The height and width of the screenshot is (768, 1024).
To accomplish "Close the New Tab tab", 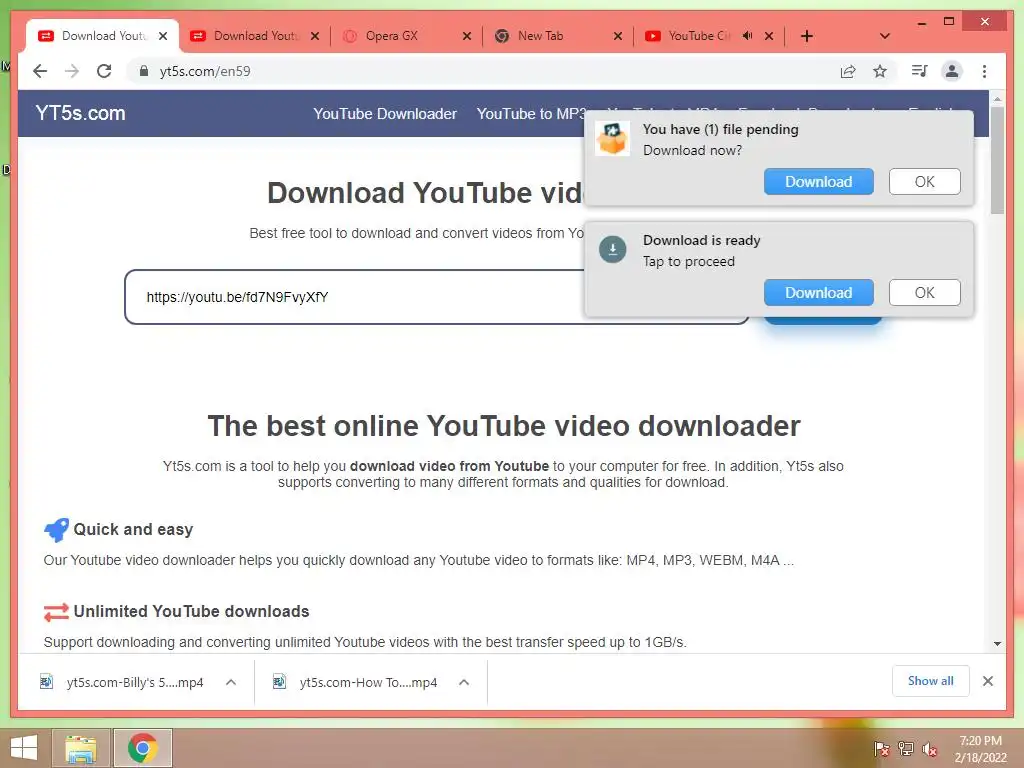I will tap(618, 36).
